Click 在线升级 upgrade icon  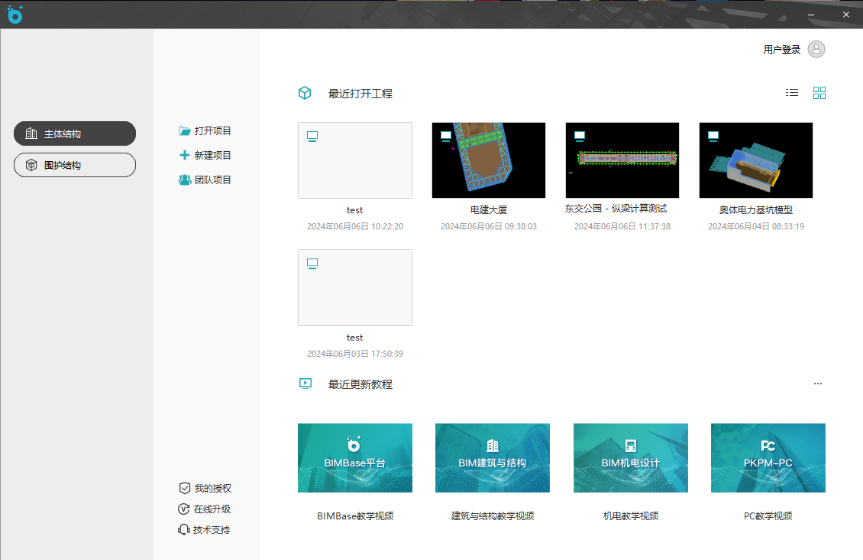point(184,509)
